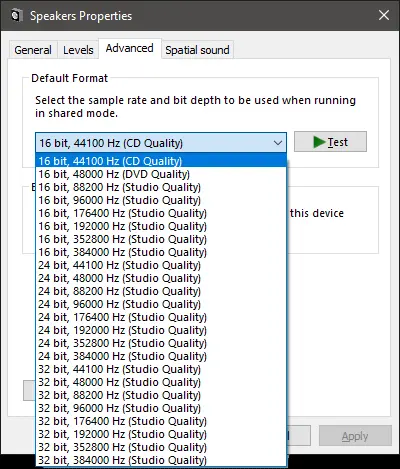Select 32 bit, 384000 Hz (Studio Quality)

[161, 460]
